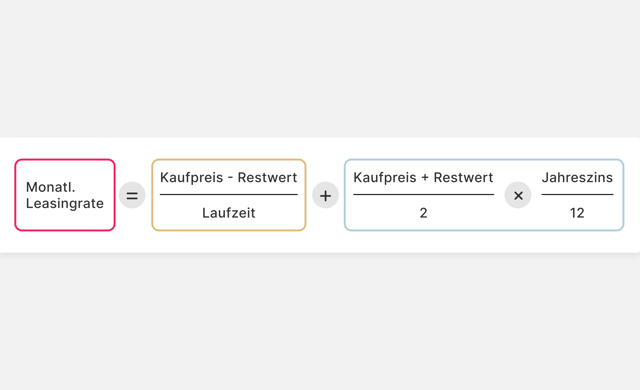Select the blue interest formula box

tap(484, 195)
